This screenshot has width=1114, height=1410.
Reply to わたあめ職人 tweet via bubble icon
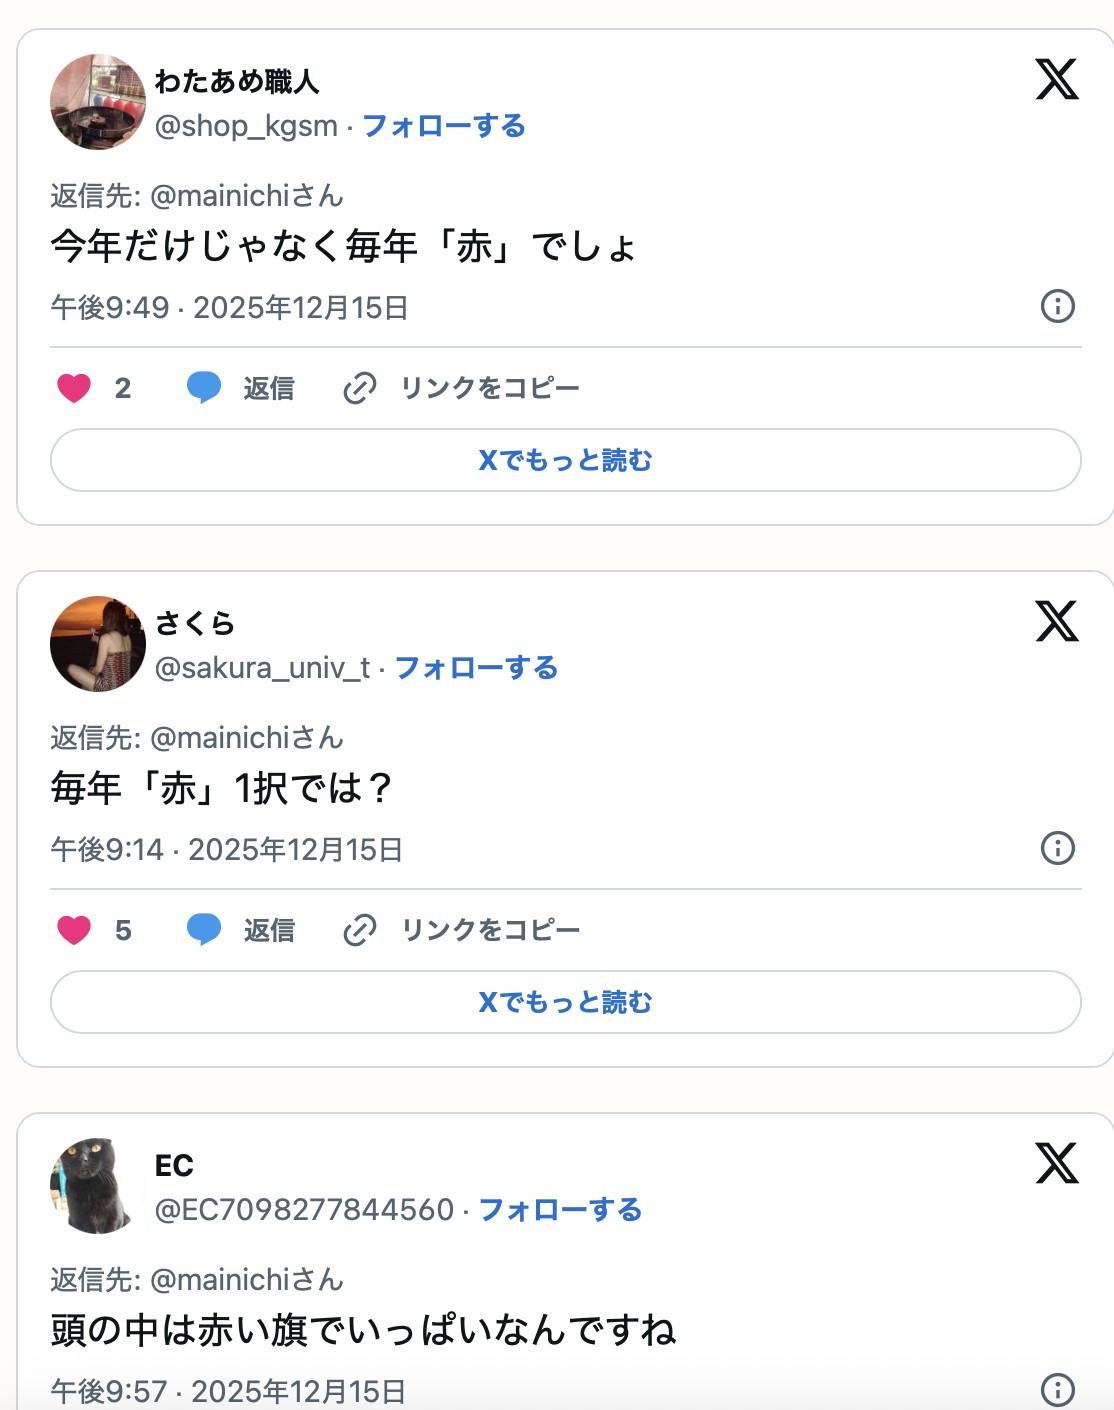(x=204, y=388)
